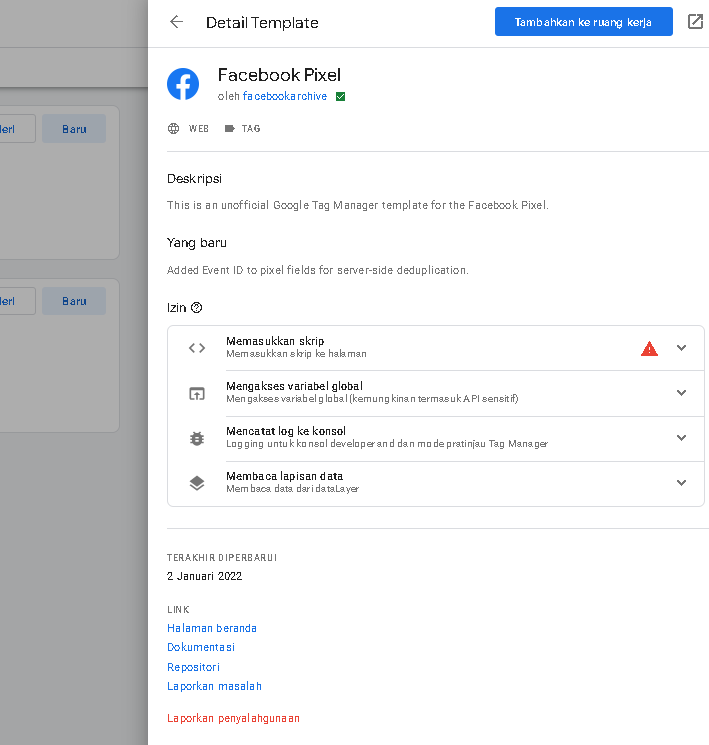Click the TAG label icon
Viewport: 709px width, 745px height.
click(230, 128)
